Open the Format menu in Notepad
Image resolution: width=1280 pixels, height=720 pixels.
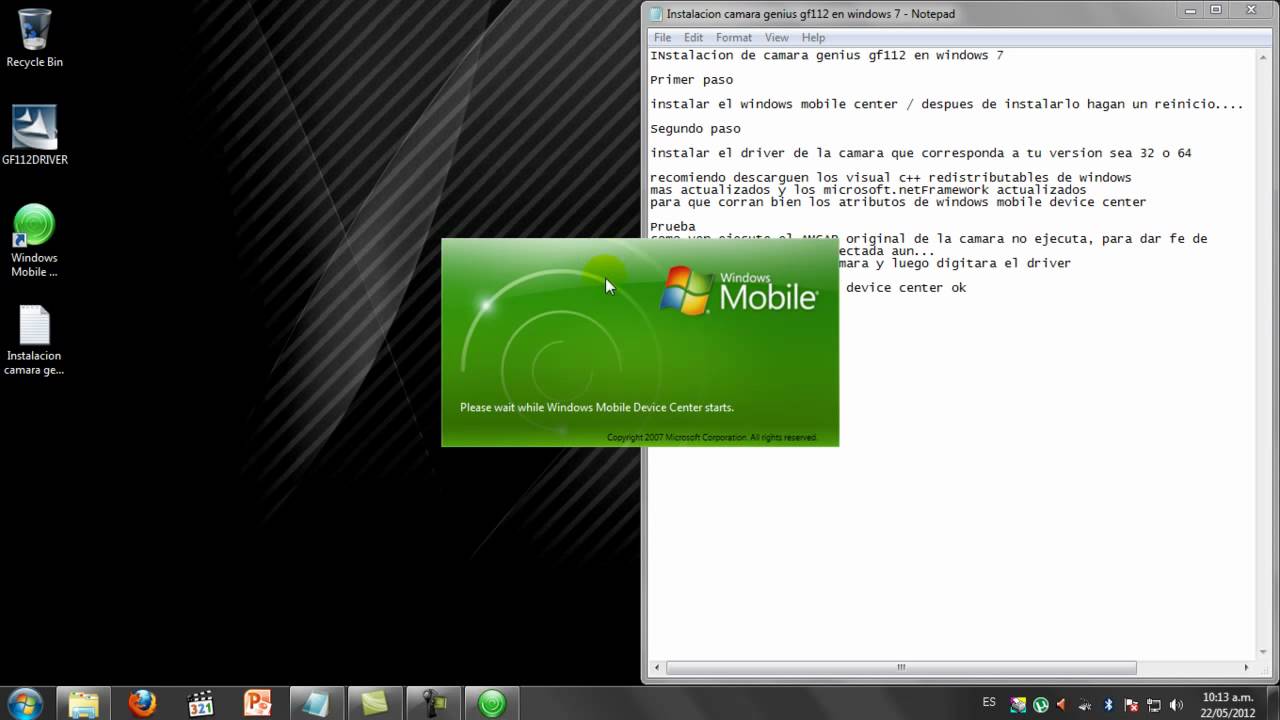733,37
